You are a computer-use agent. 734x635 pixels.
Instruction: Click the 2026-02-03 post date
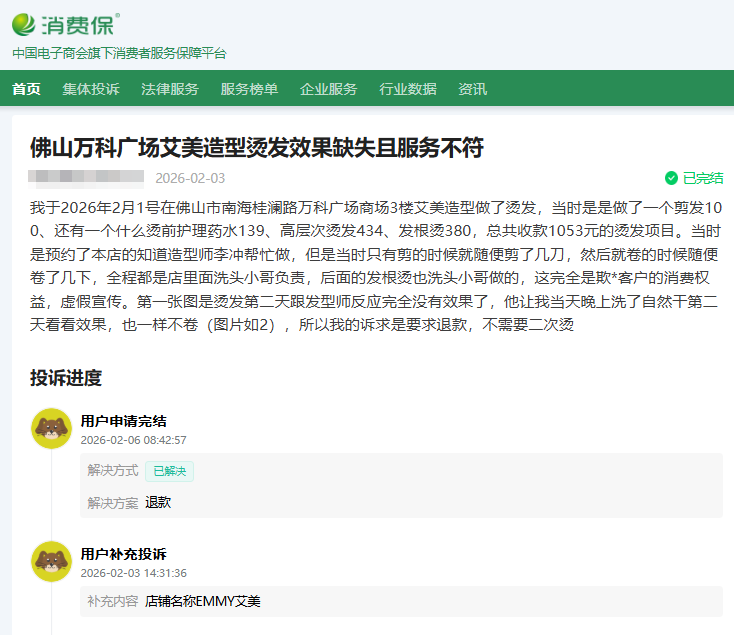pos(190,178)
